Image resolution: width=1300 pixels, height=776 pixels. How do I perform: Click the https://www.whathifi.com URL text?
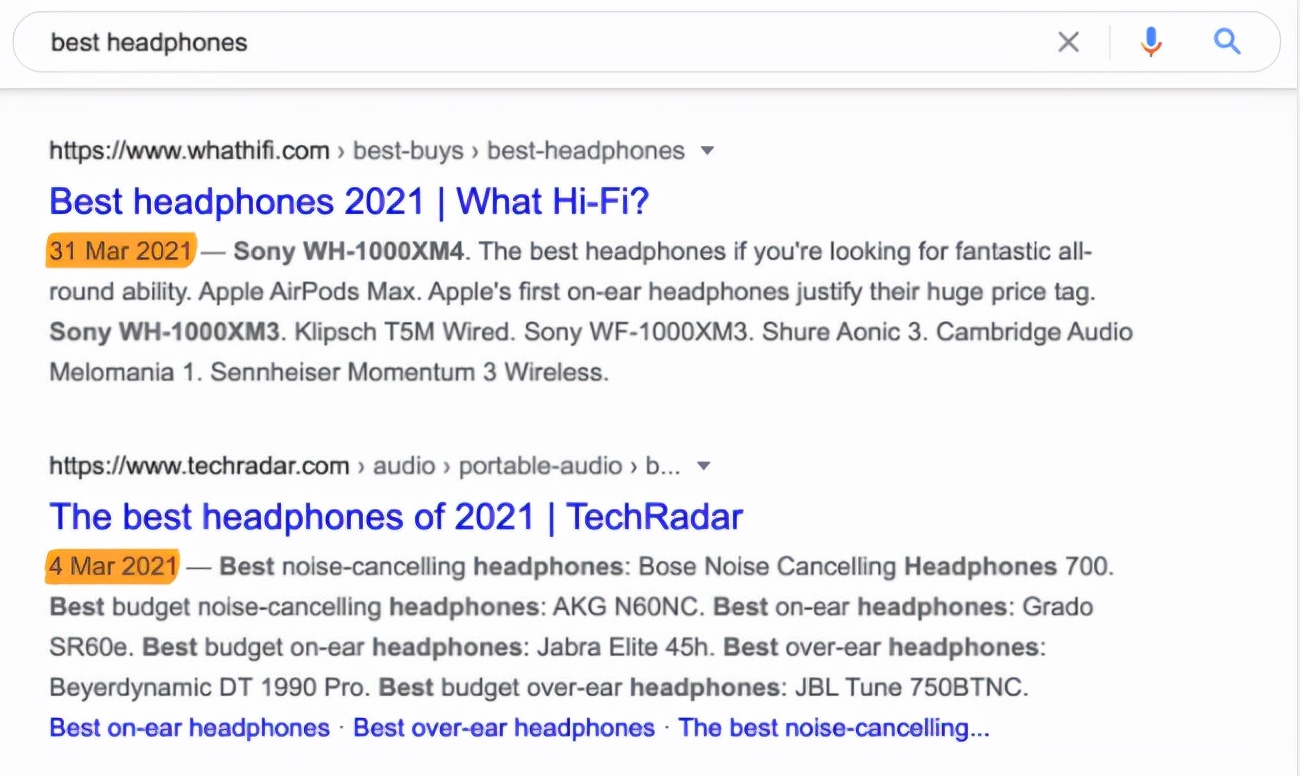[x=189, y=151]
